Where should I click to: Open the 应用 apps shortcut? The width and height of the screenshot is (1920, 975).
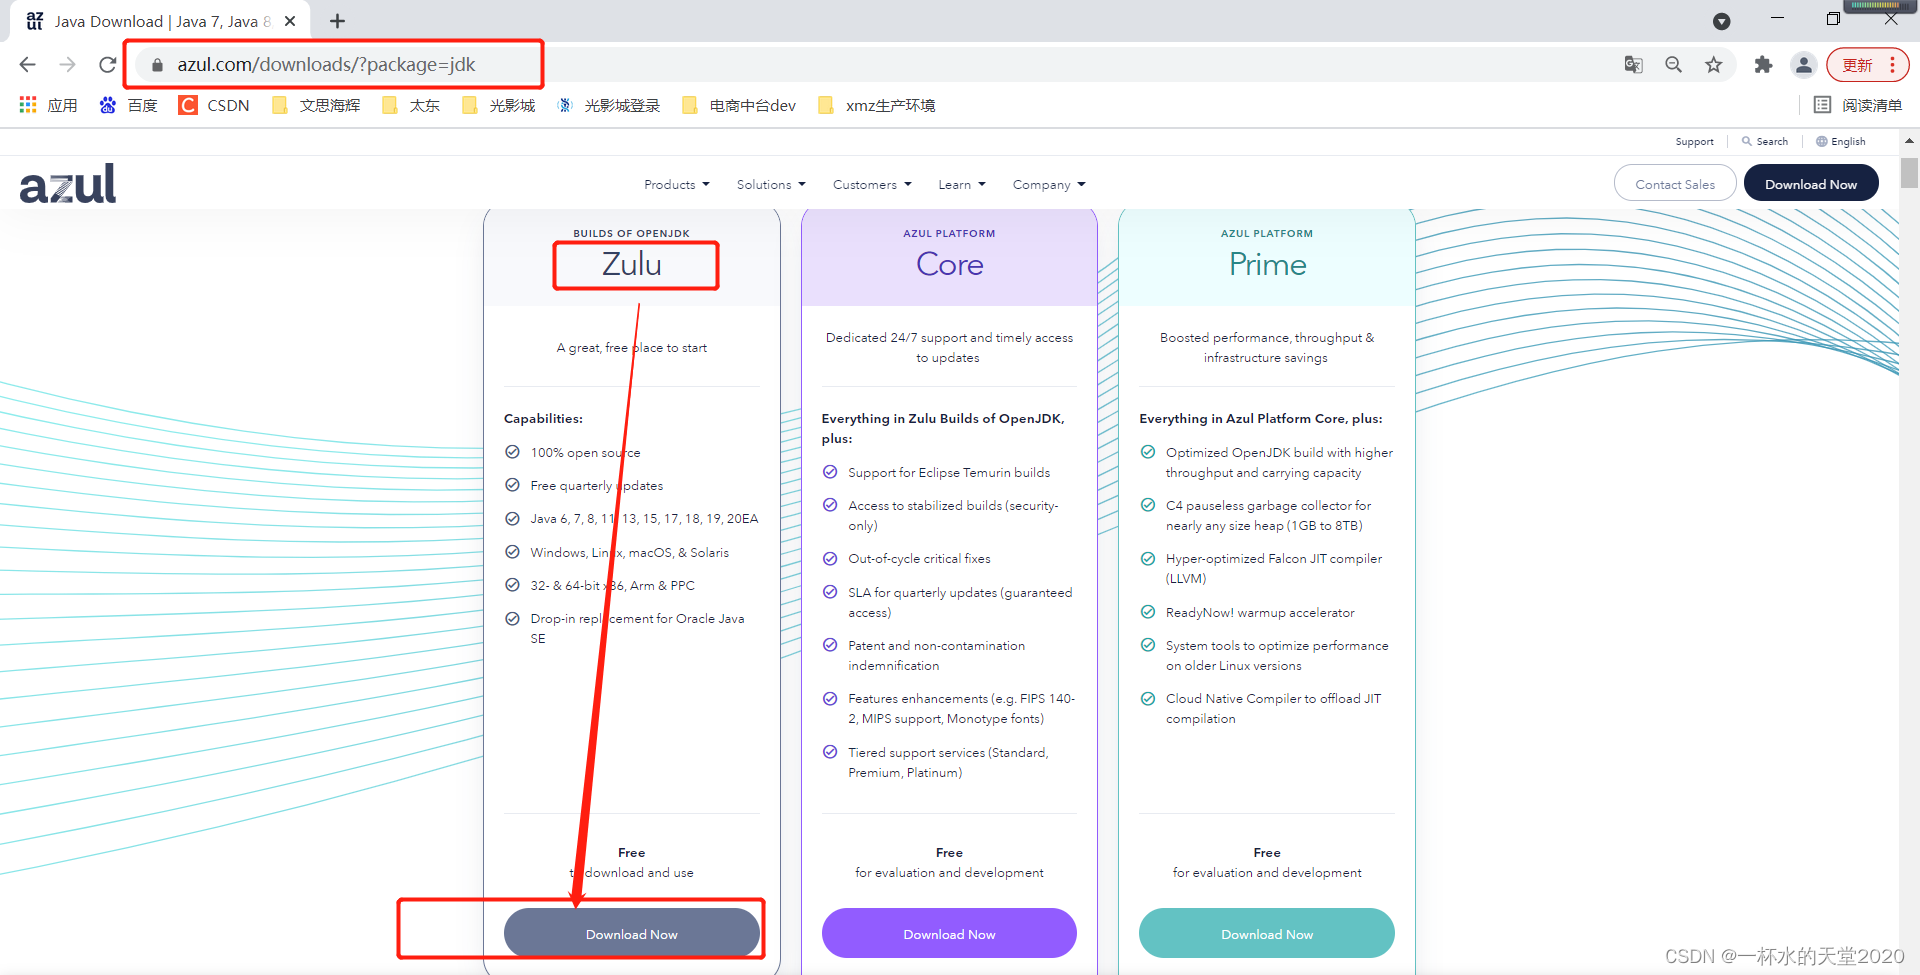pos(48,105)
